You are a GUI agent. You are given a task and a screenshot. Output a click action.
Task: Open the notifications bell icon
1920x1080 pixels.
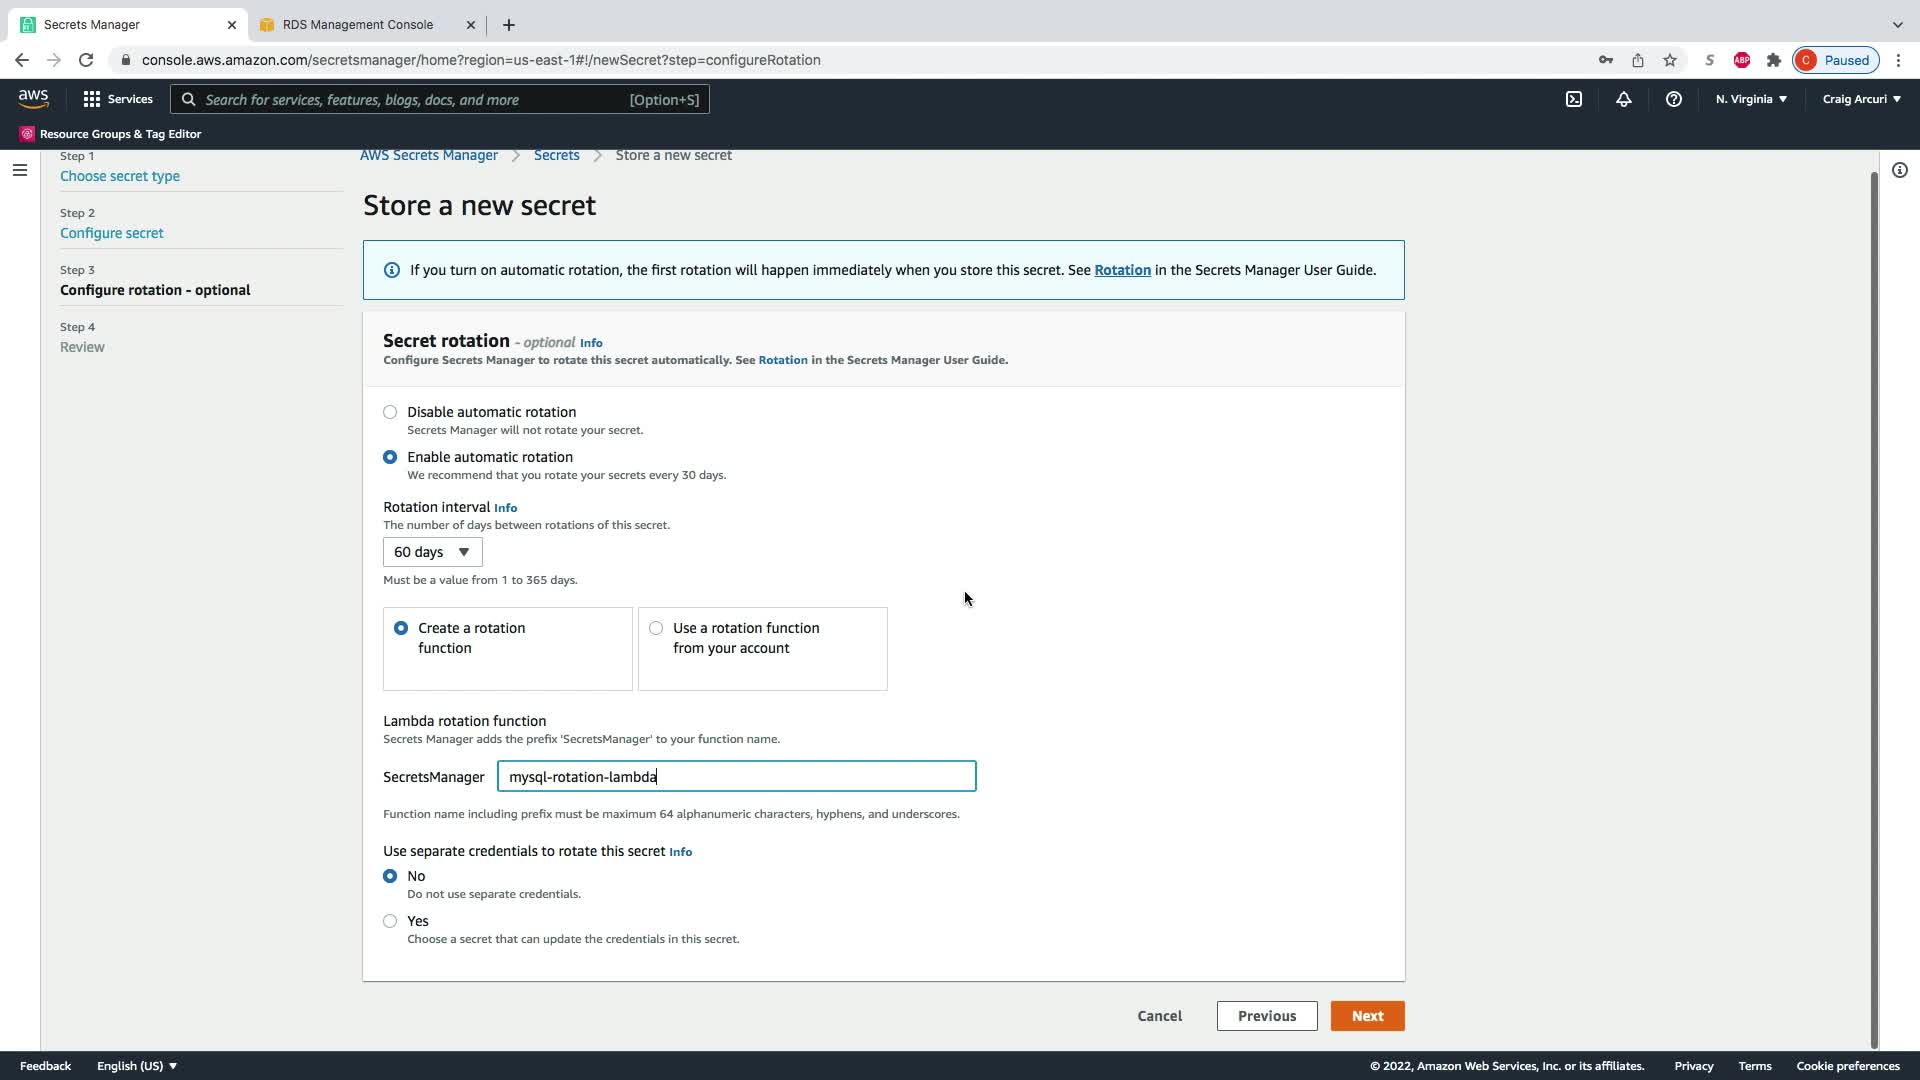1624,99
